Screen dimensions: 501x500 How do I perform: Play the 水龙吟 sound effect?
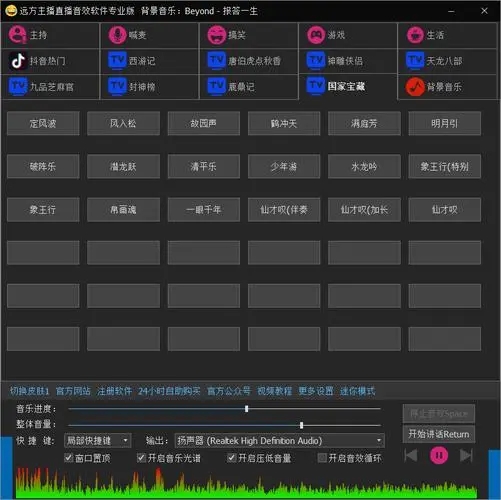364,166
